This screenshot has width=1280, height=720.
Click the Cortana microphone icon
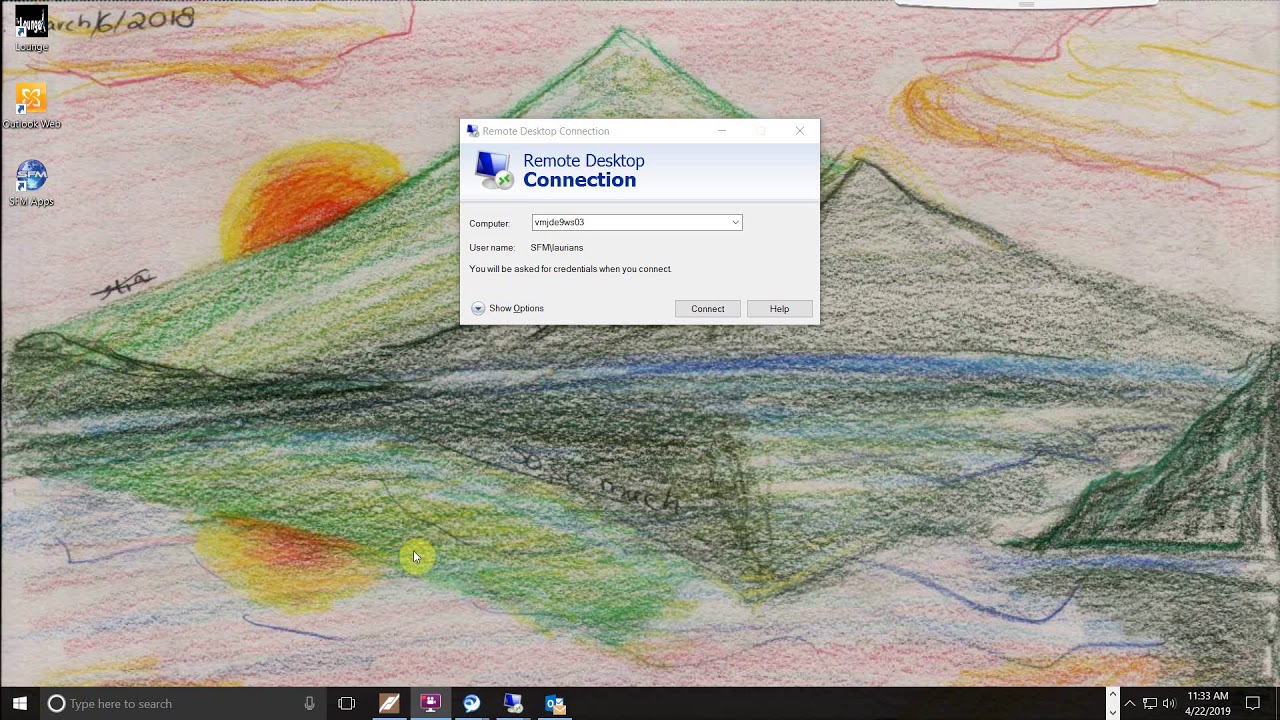point(310,703)
